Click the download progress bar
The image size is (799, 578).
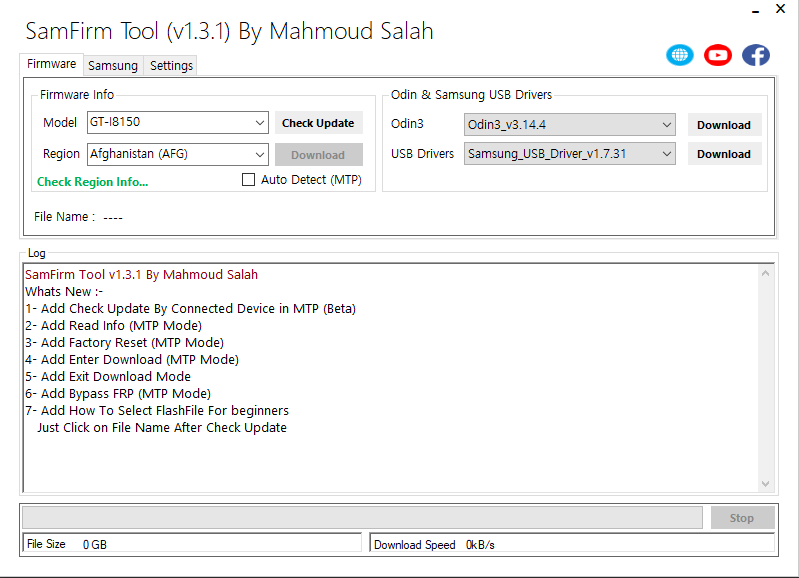coord(362,518)
